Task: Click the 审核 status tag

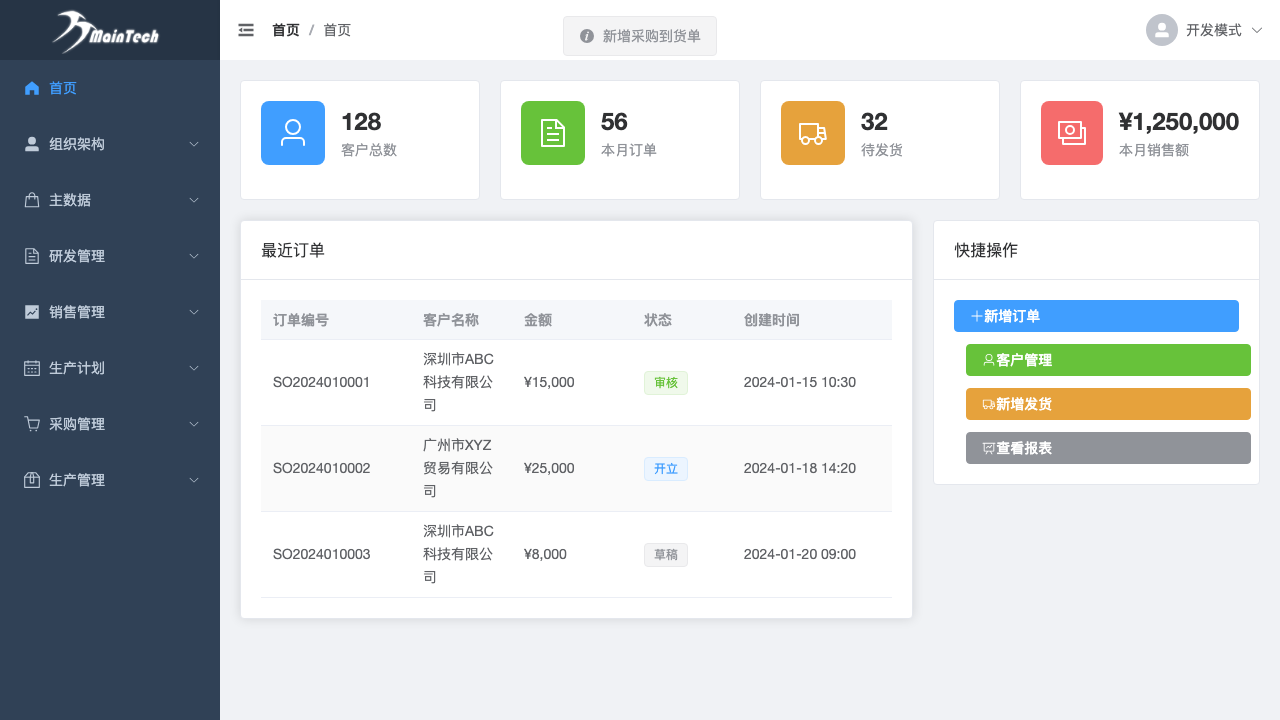Action: click(x=665, y=382)
